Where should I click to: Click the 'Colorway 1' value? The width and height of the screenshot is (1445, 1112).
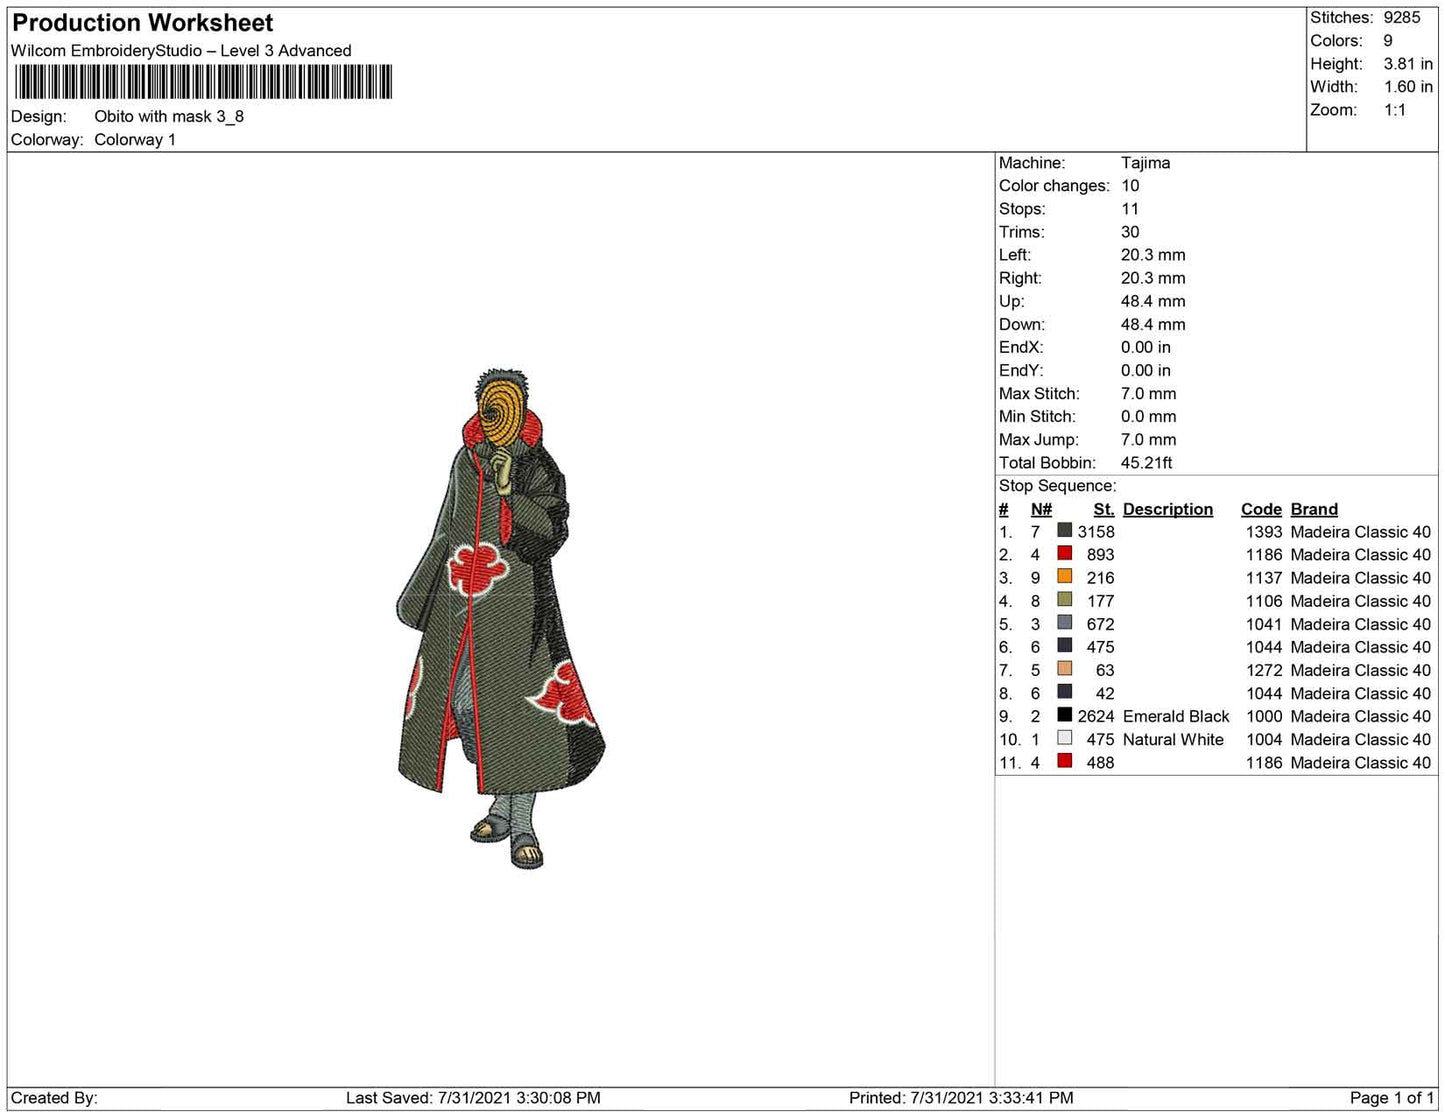click(135, 140)
